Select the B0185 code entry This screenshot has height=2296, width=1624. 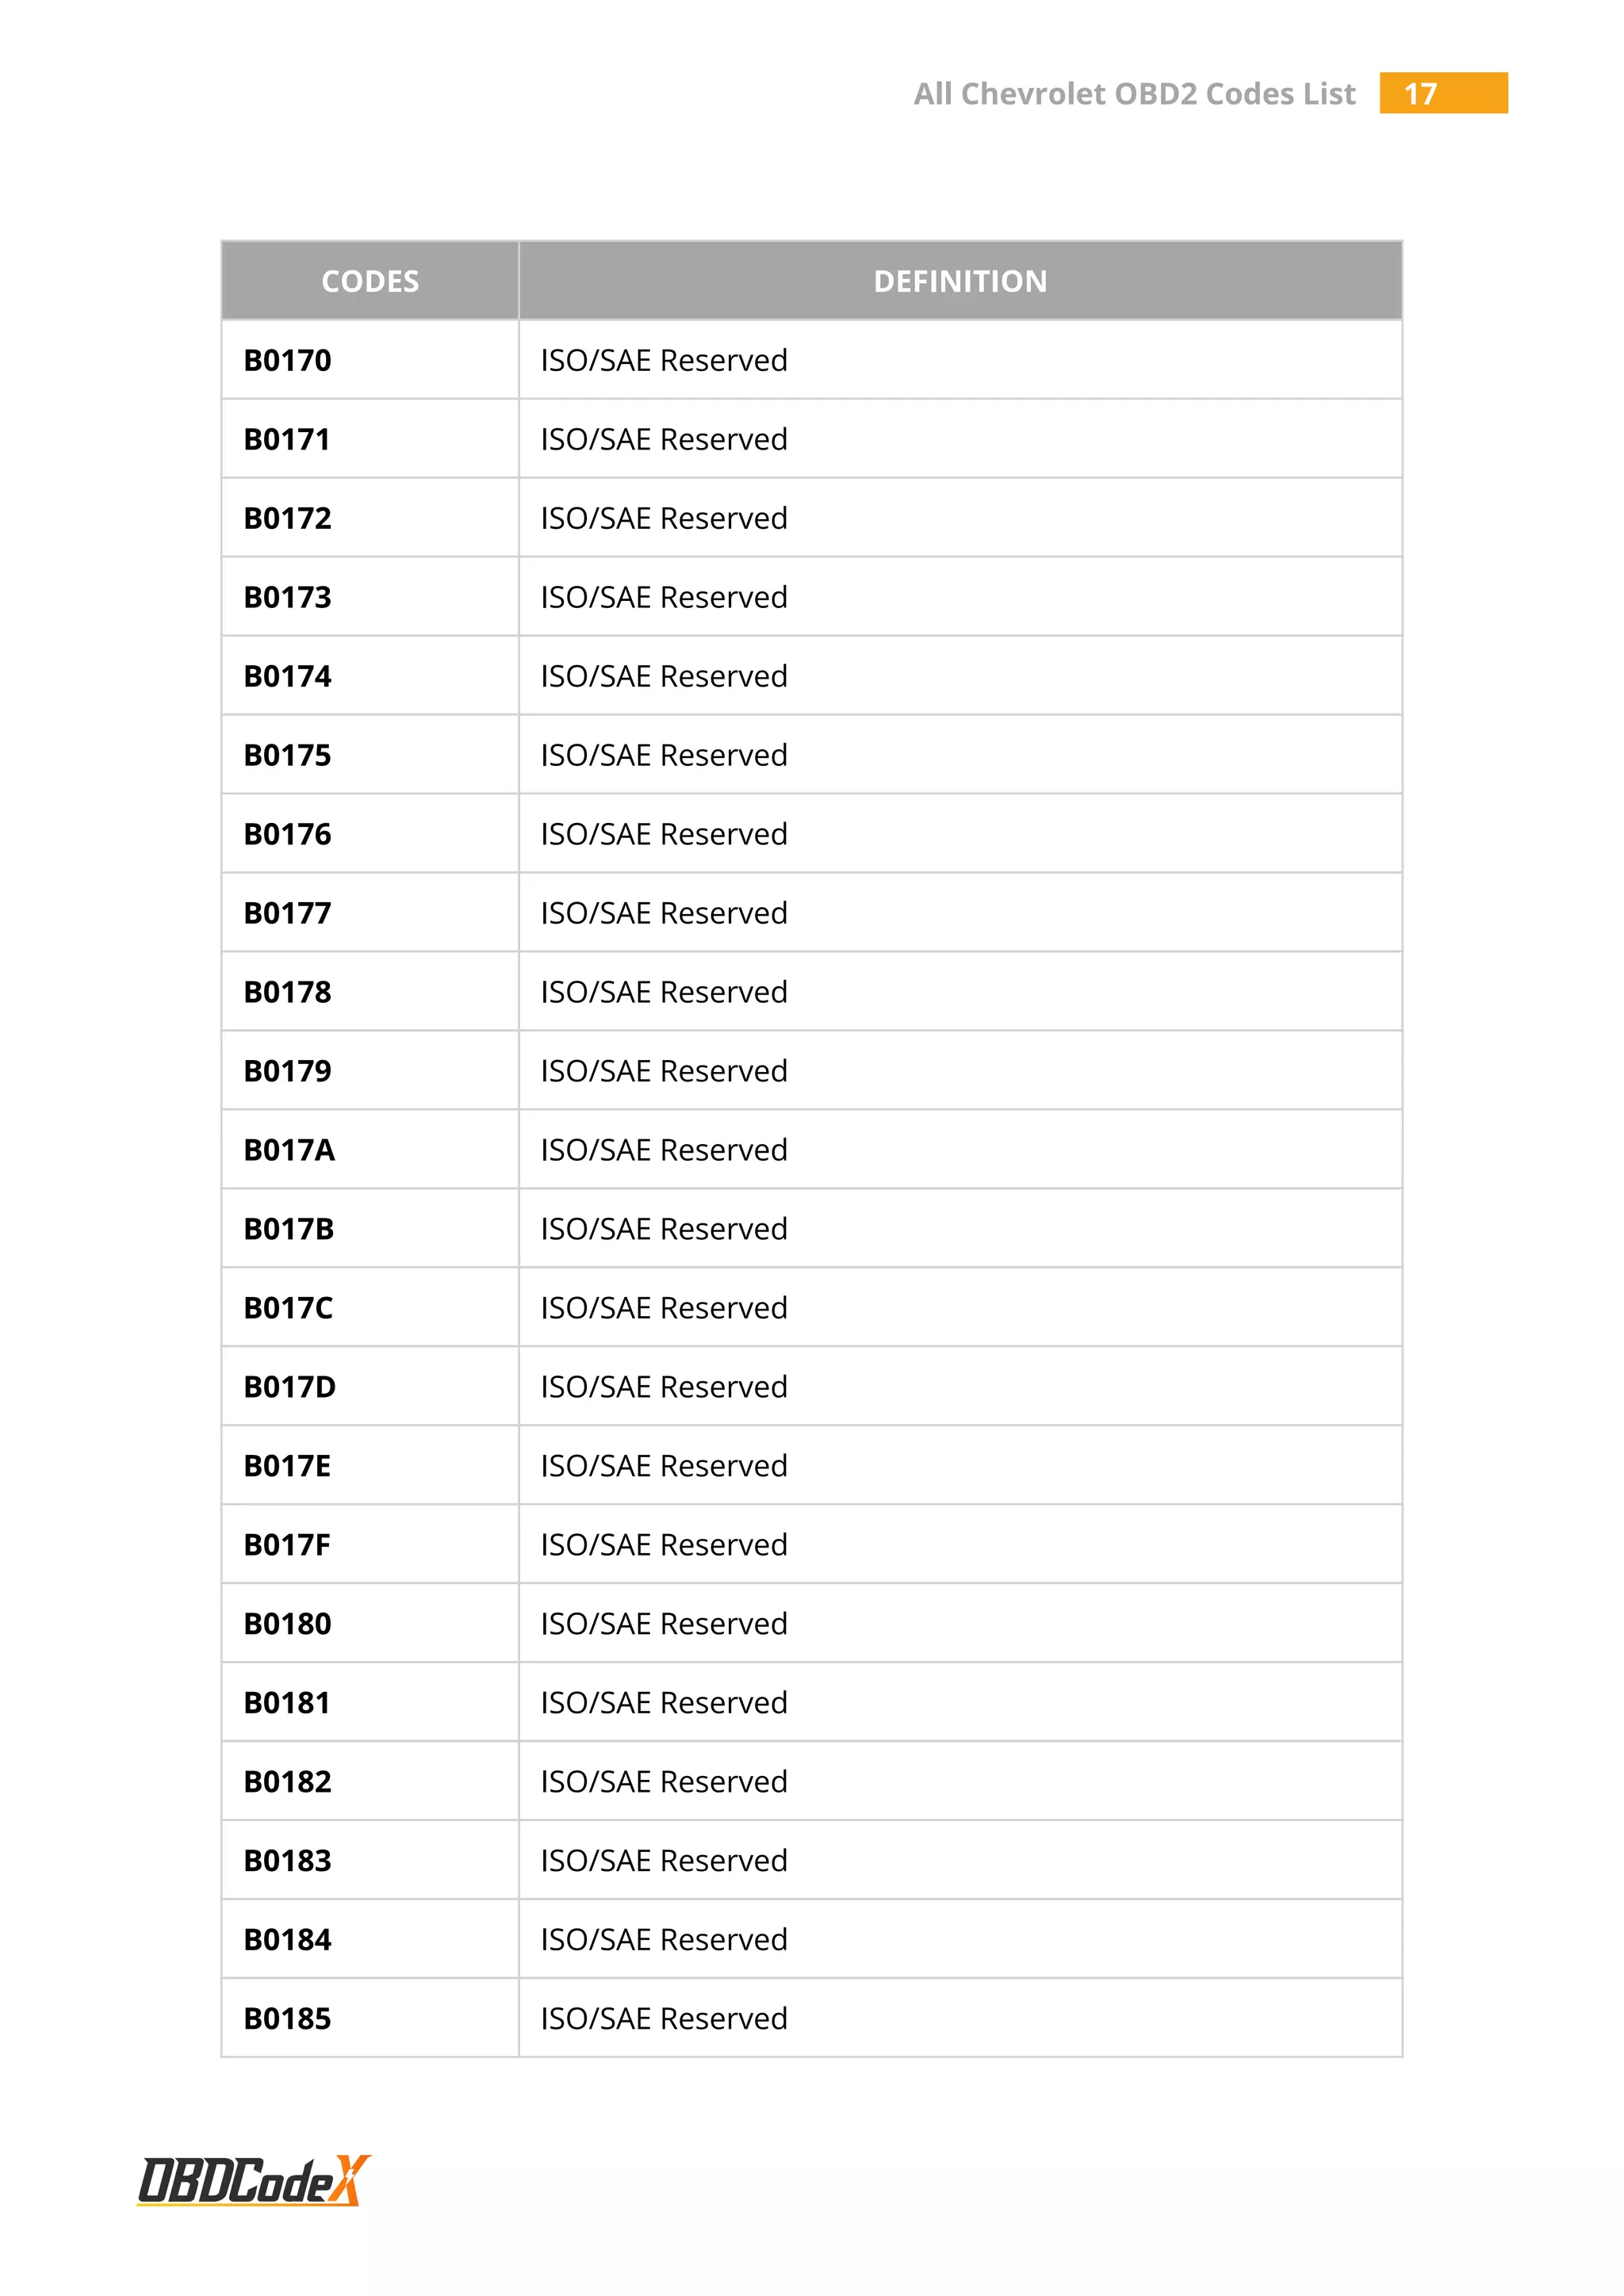287,2019
